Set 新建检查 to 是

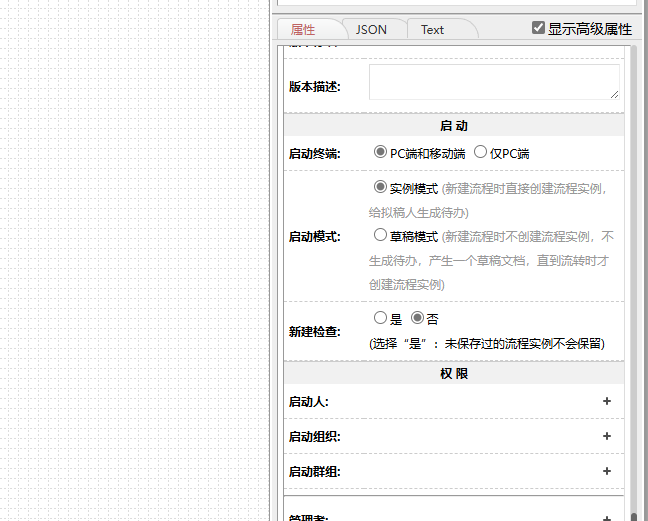click(x=380, y=318)
